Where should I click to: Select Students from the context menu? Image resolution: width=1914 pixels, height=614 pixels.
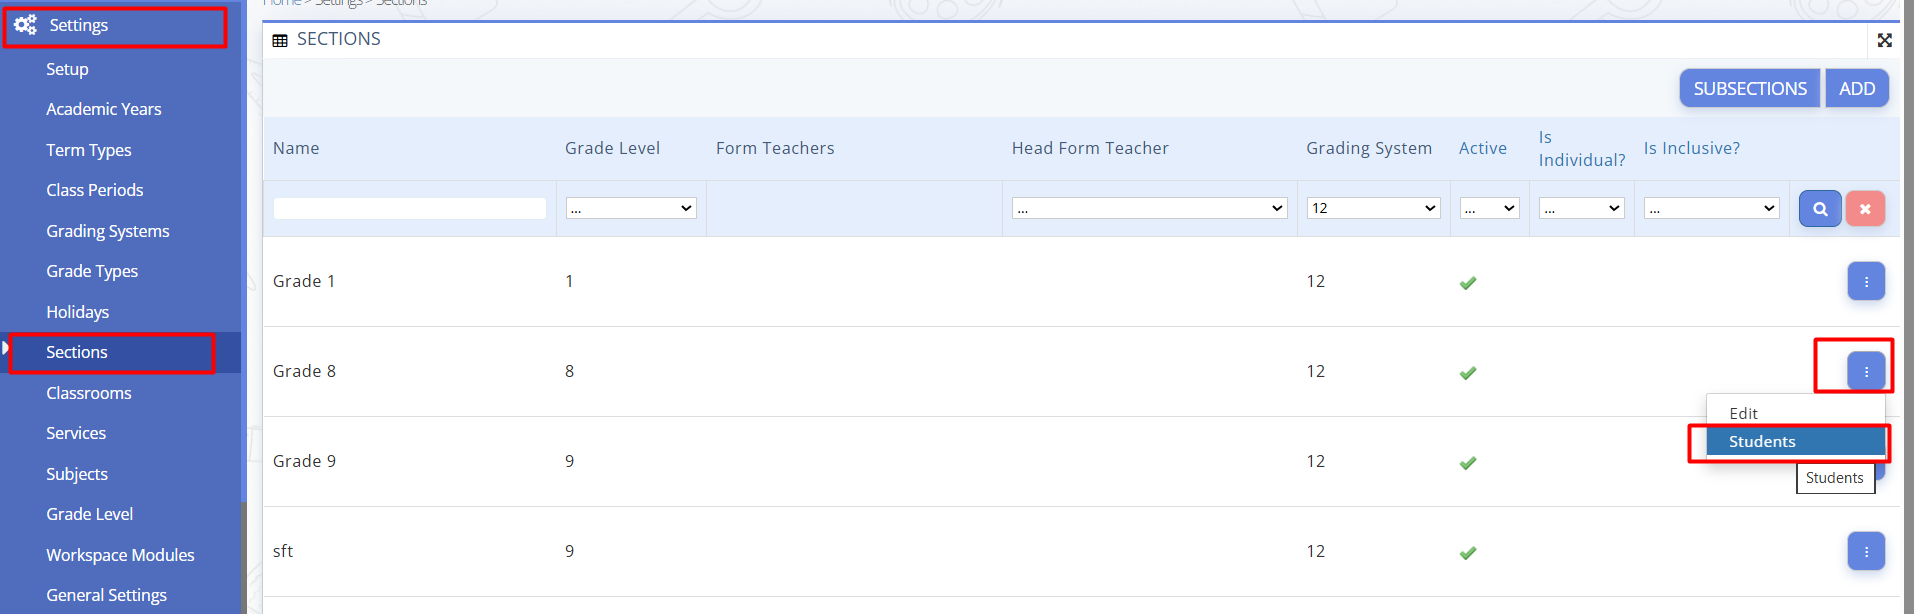pyautogui.click(x=1762, y=441)
